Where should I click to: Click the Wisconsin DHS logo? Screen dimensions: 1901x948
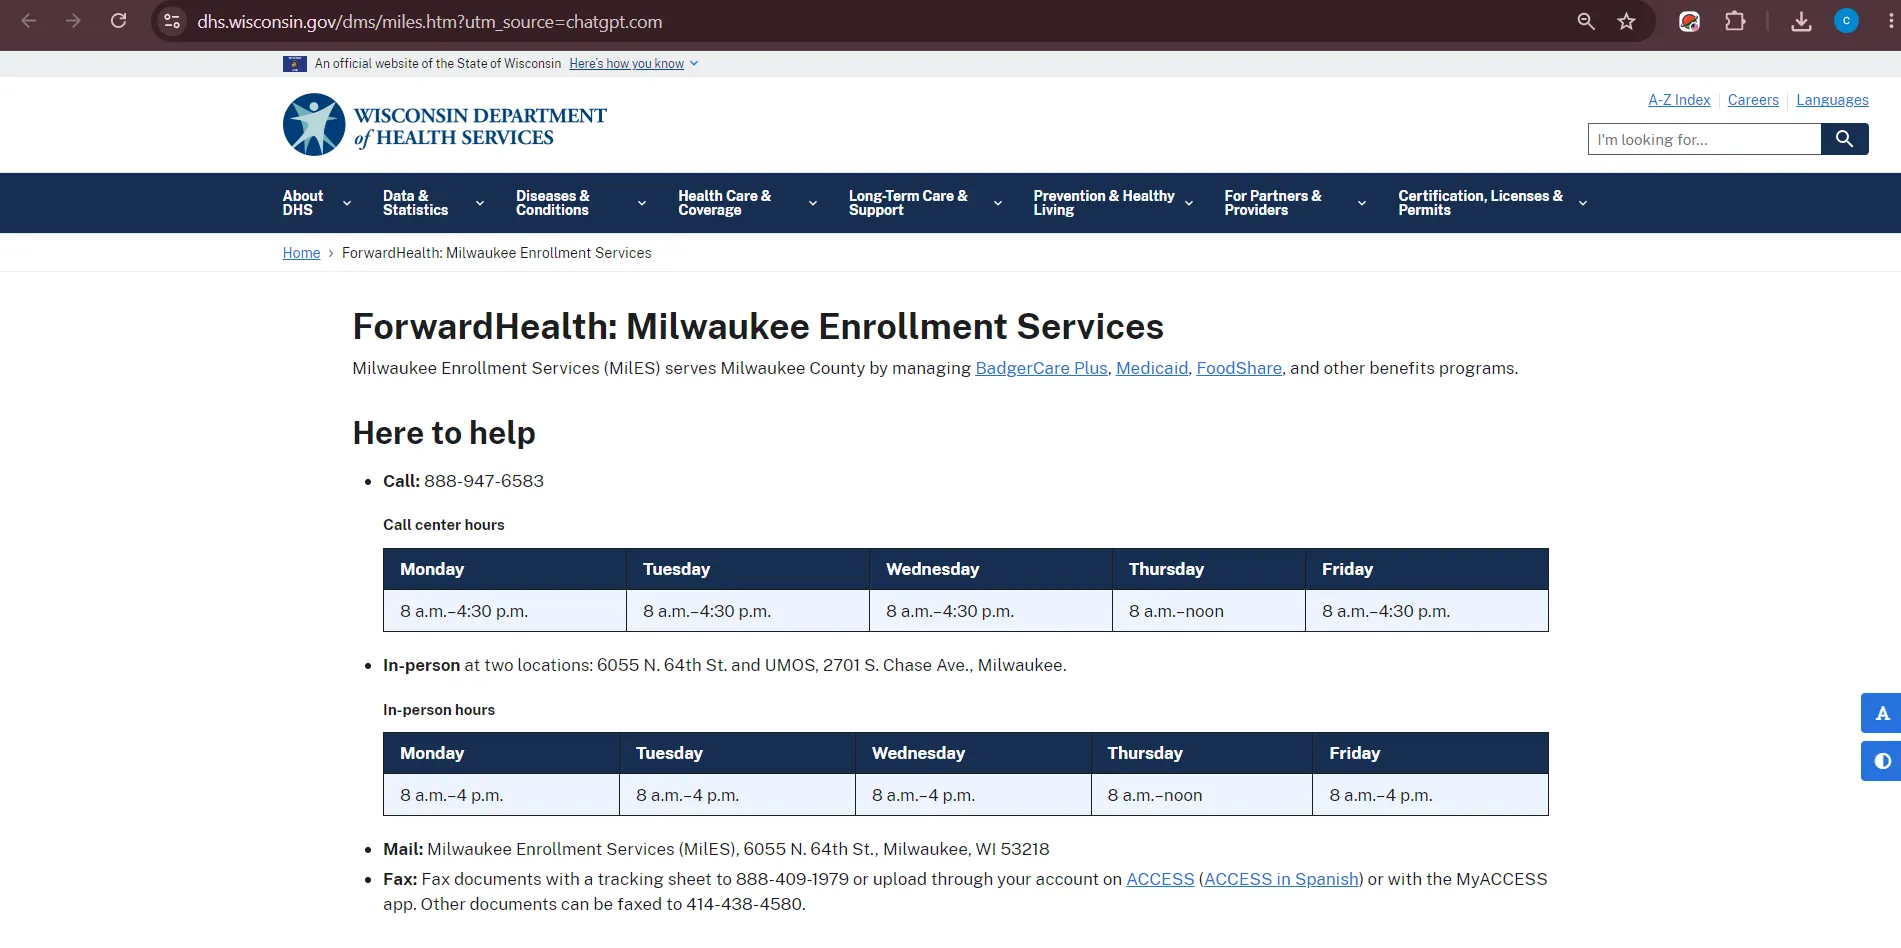pyautogui.click(x=445, y=125)
